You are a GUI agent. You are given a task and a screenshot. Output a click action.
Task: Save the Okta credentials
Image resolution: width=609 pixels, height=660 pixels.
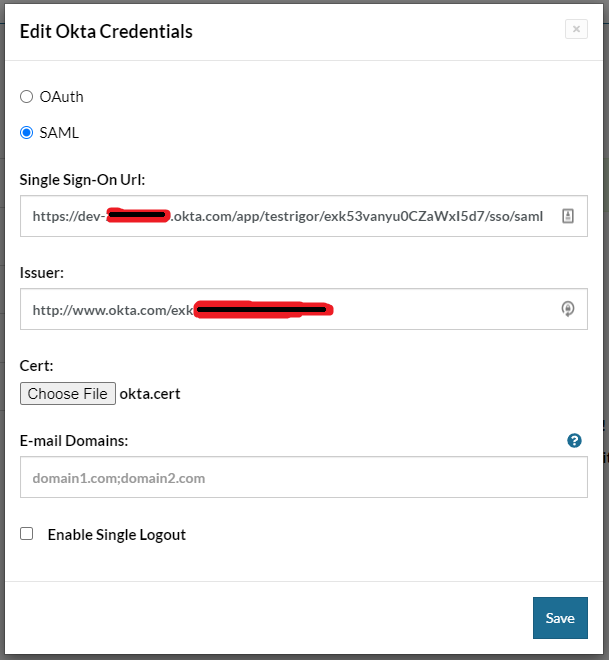point(560,618)
